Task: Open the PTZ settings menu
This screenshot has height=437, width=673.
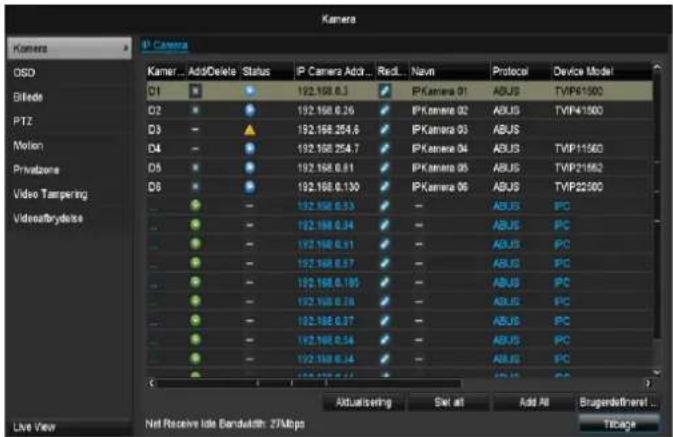Action: coord(23,121)
